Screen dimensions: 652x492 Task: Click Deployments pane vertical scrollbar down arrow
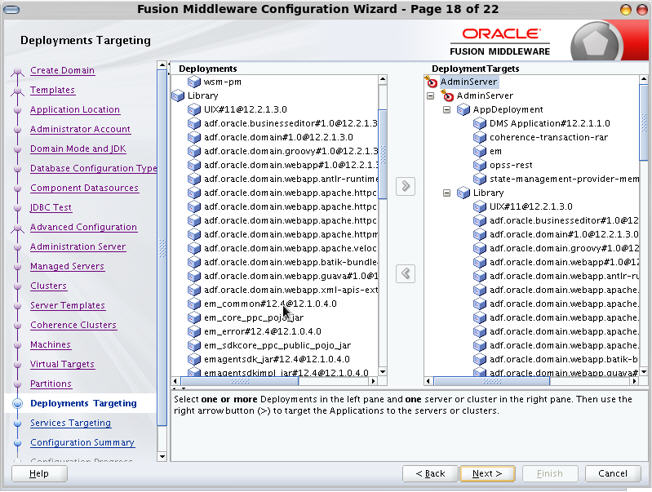tap(383, 372)
